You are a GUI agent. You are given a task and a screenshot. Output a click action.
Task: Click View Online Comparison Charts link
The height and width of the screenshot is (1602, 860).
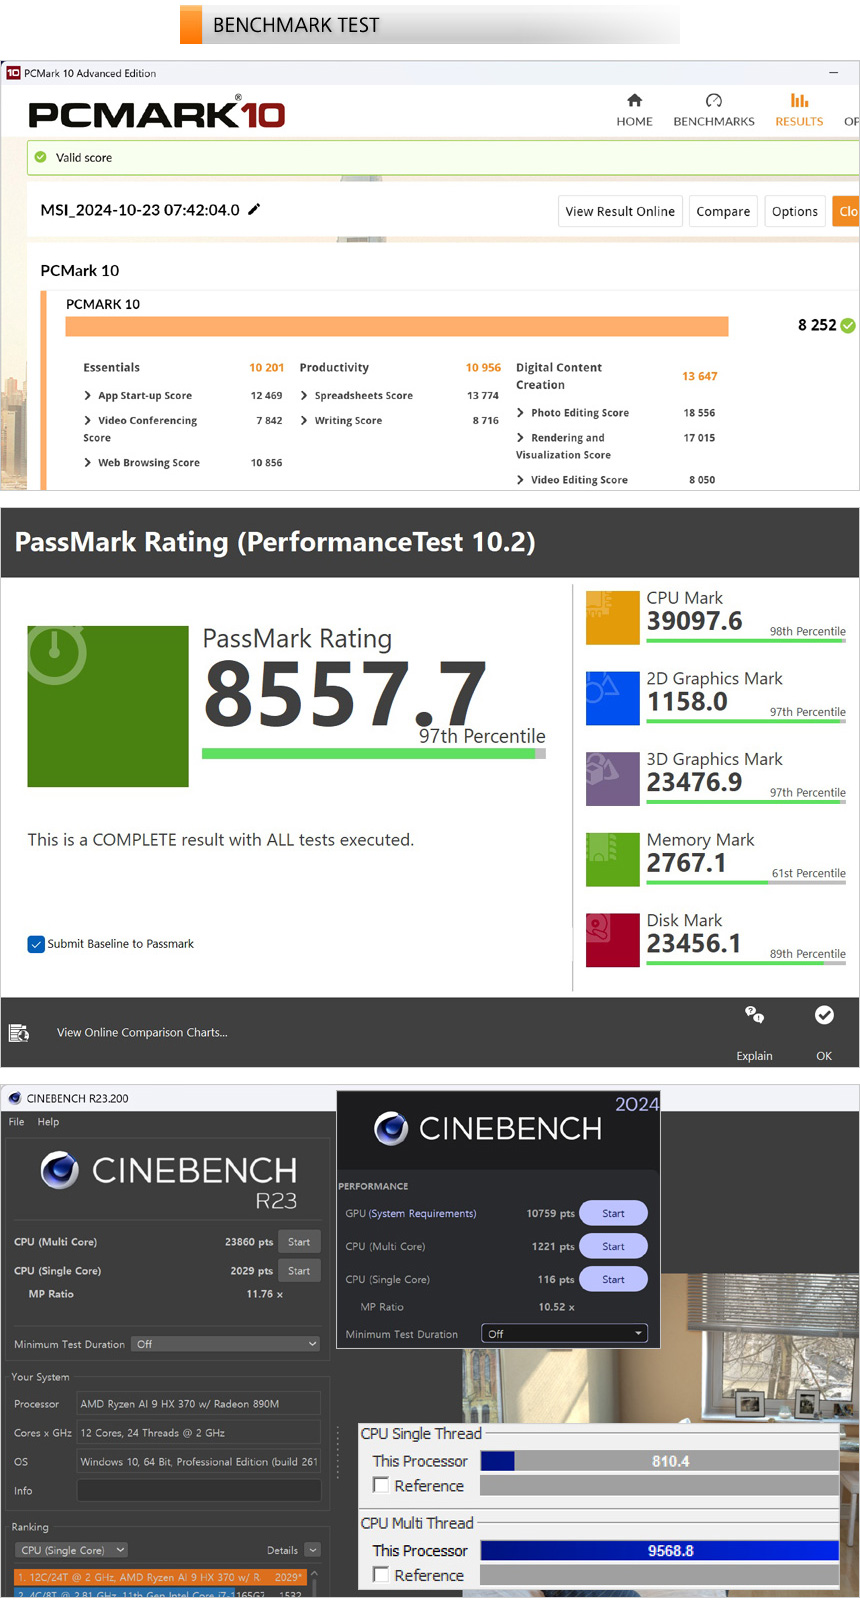coord(142,1033)
